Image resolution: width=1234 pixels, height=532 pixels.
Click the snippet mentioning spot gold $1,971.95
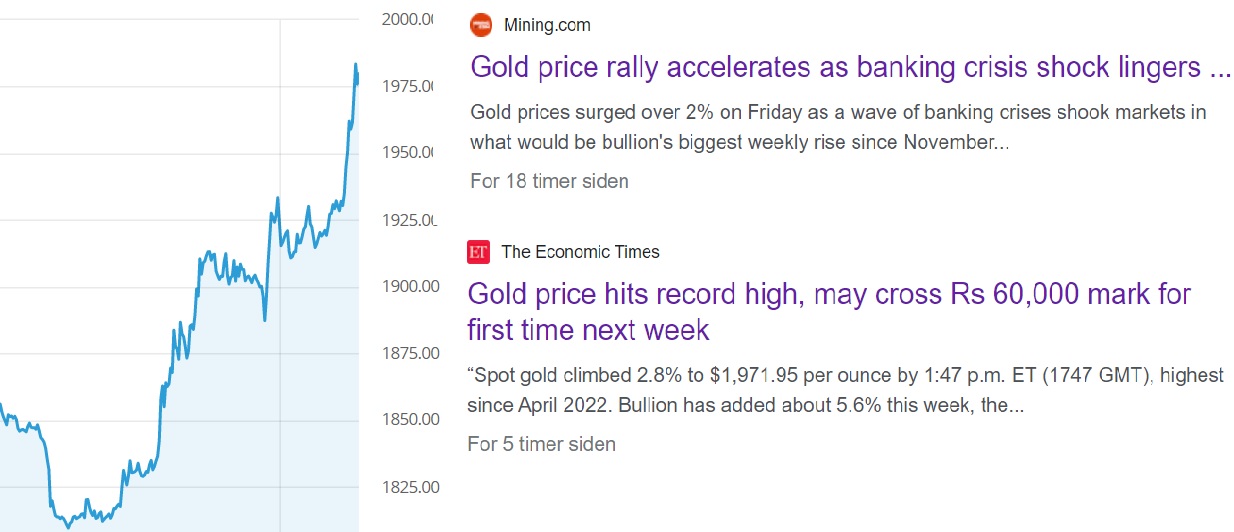coord(845,392)
